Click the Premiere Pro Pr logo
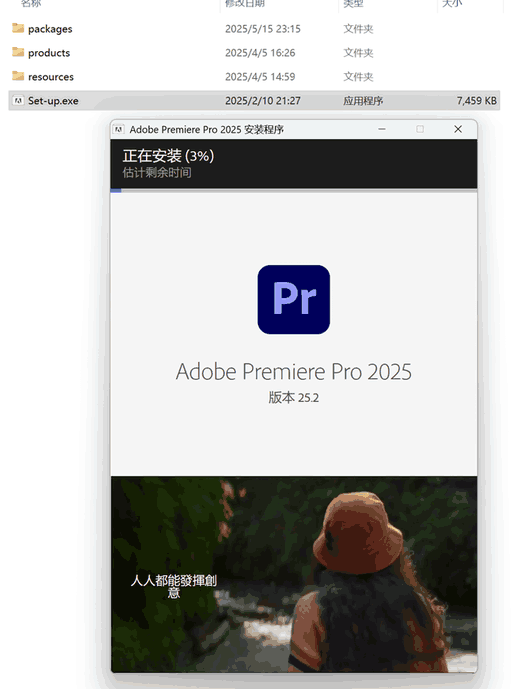519x689 pixels. pyautogui.click(x=294, y=299)
